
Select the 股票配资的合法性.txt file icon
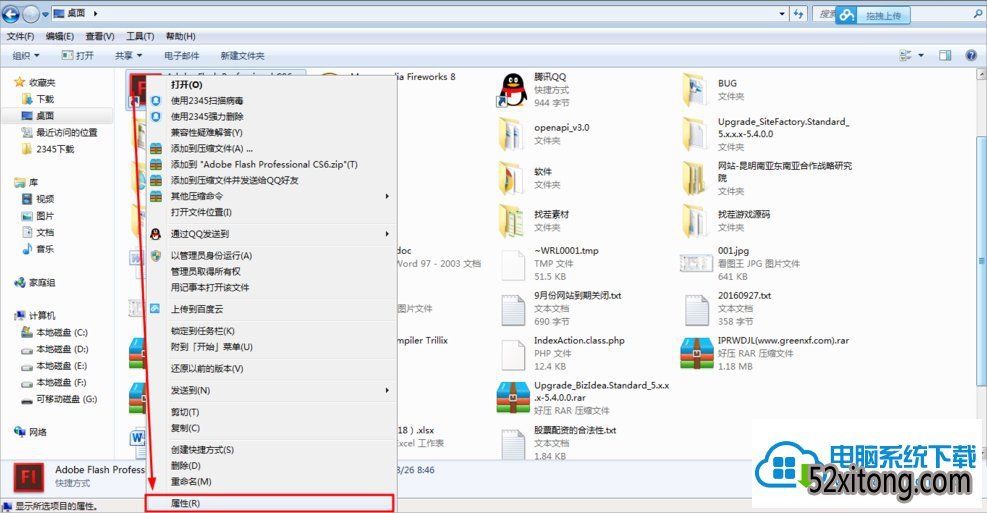(x=512, y=444)
